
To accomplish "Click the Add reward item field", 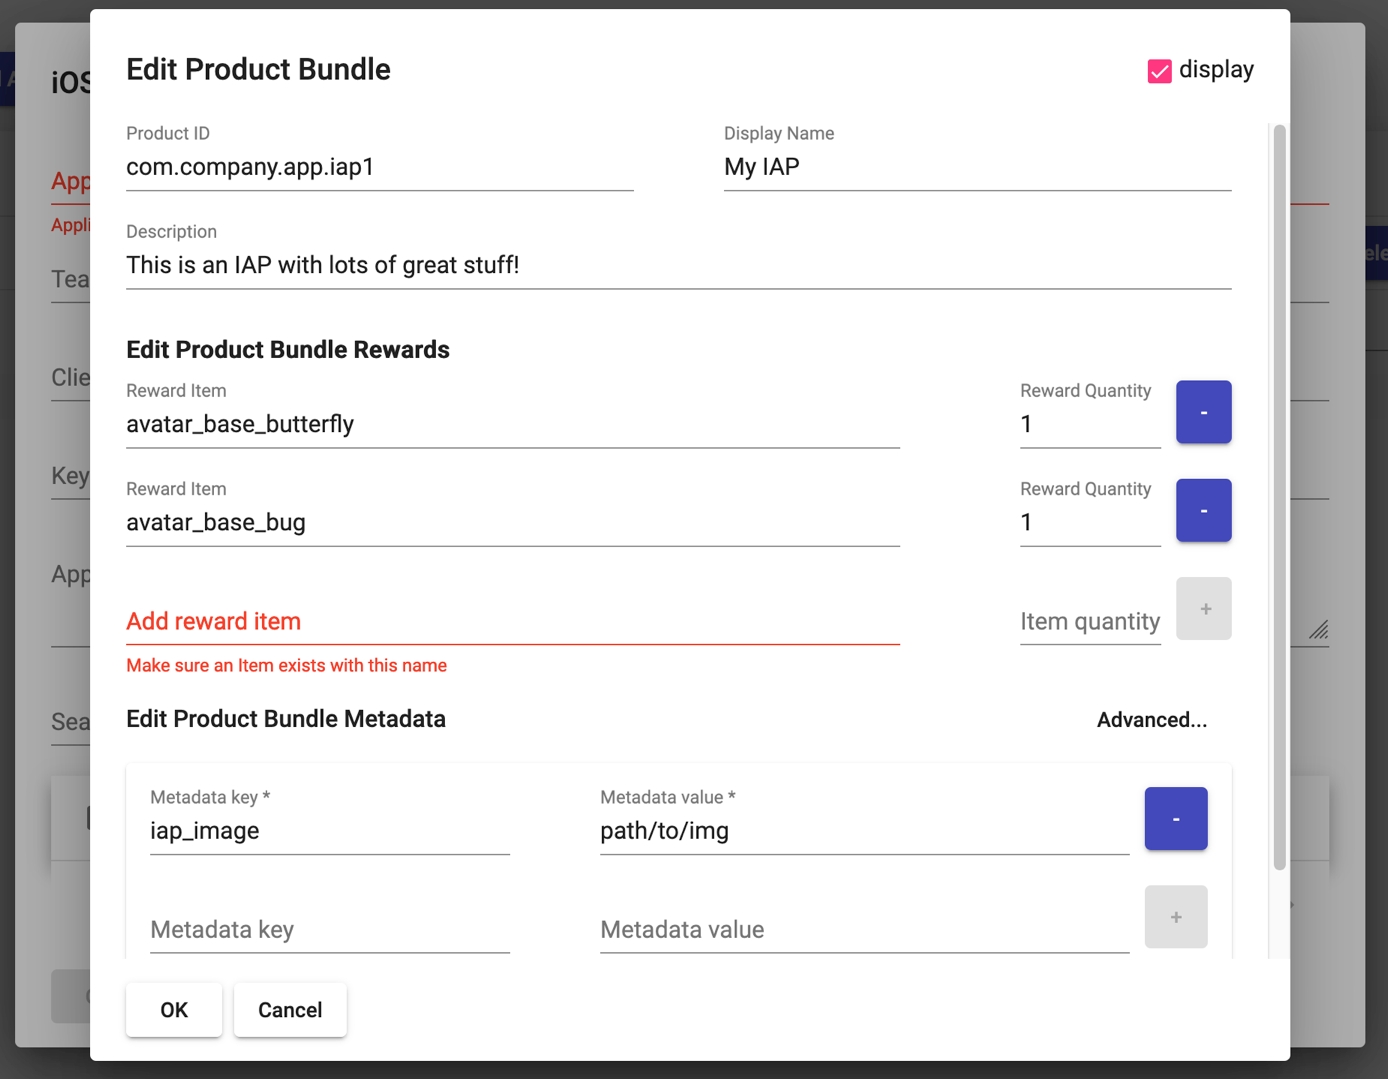I will coord(512,621).
